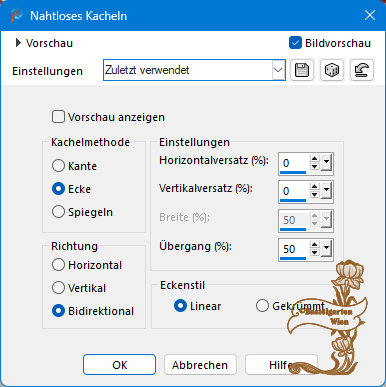Image resolution: width=386 pixels, height=387 pixels.
Task: Click the save preset floppy disk icon
Action: coord(302,70)
